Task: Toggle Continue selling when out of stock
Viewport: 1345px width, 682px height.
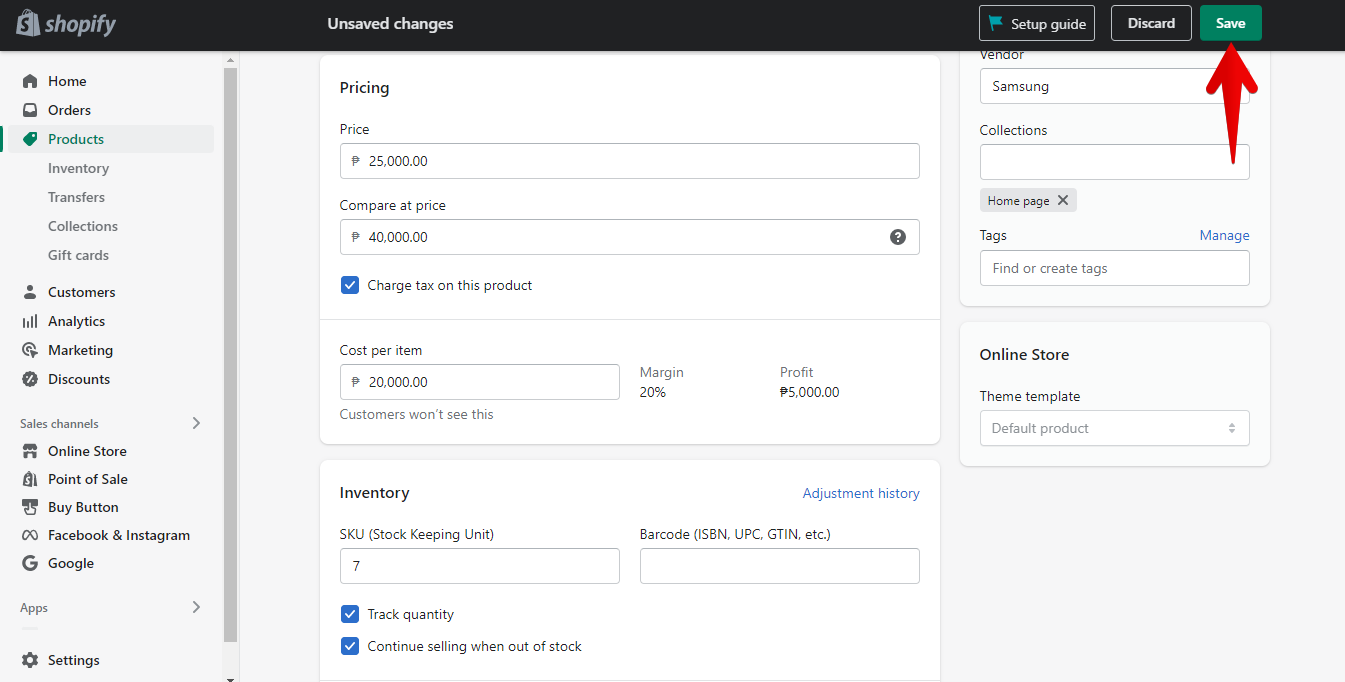Action: [x=350, y=646]
